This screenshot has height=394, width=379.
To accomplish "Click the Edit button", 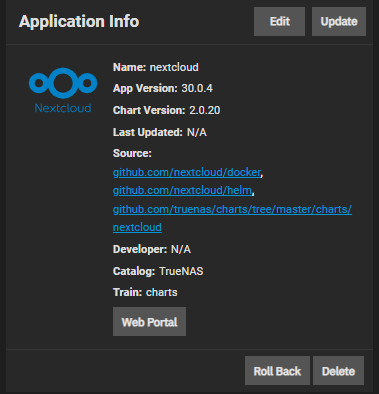I will [x=279, y=22].
